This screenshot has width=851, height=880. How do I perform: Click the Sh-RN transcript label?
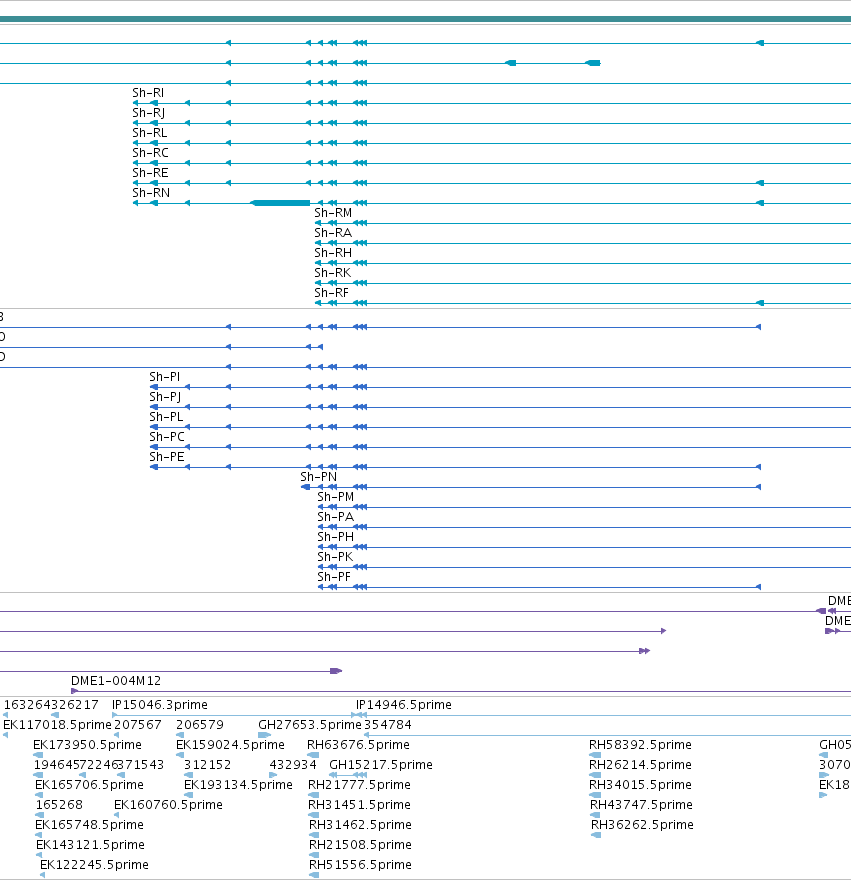click(x=151, y=193)
